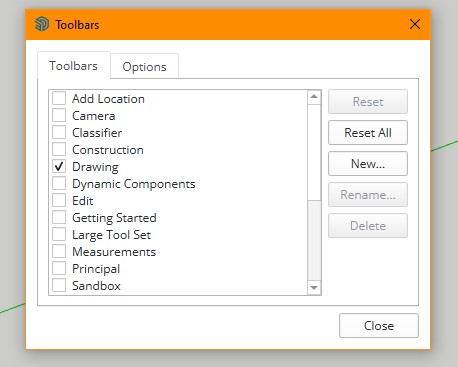Open the New... toolbar dialog

point(368,164)
